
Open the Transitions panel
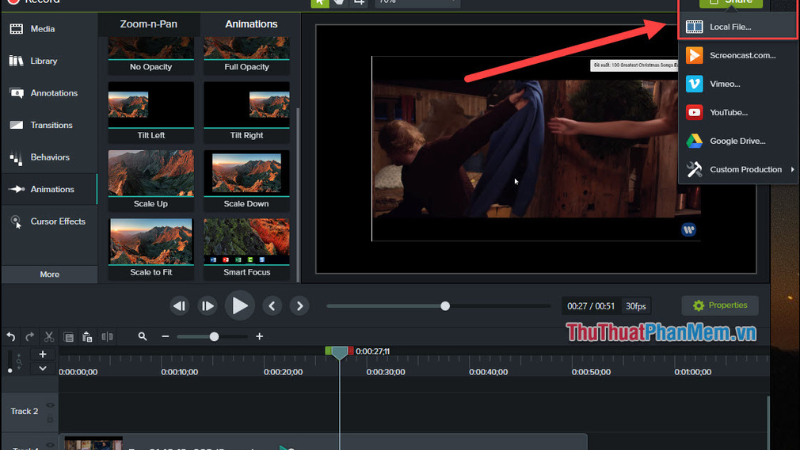coord(51,125)
